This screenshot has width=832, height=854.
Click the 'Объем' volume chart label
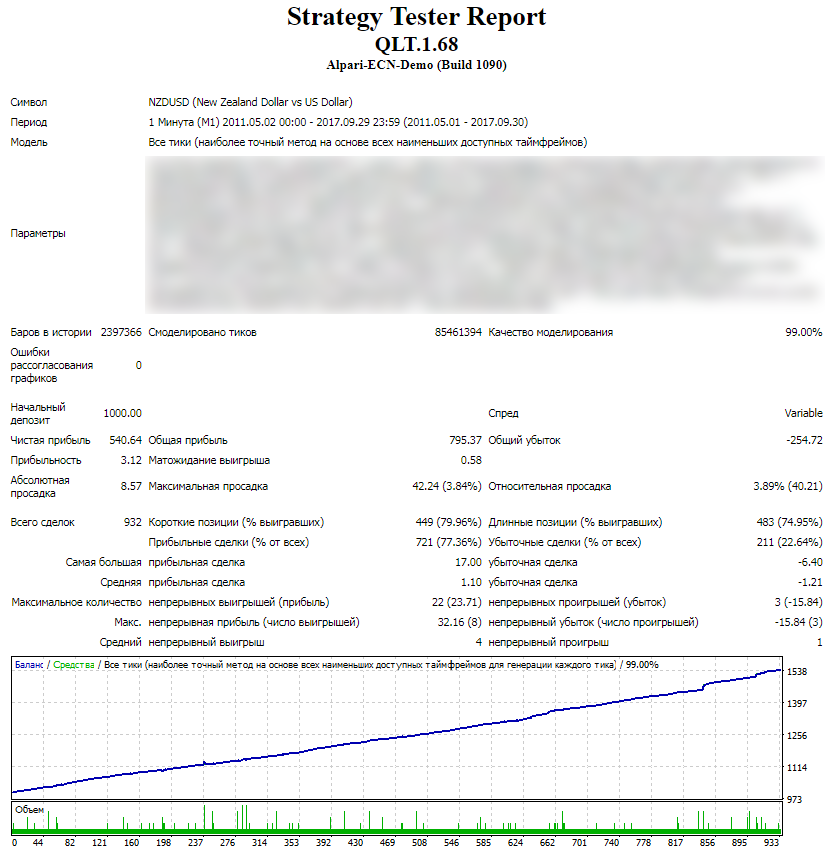click(29, 810)
